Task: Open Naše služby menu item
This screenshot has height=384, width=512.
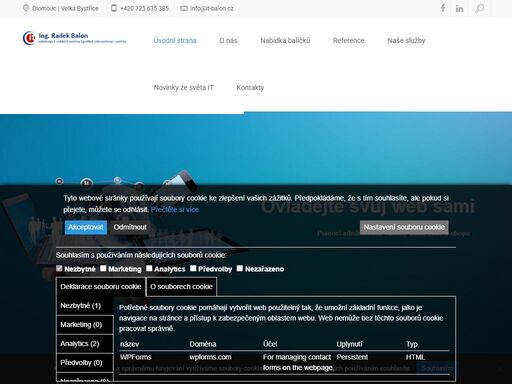Action: point(406,41)
